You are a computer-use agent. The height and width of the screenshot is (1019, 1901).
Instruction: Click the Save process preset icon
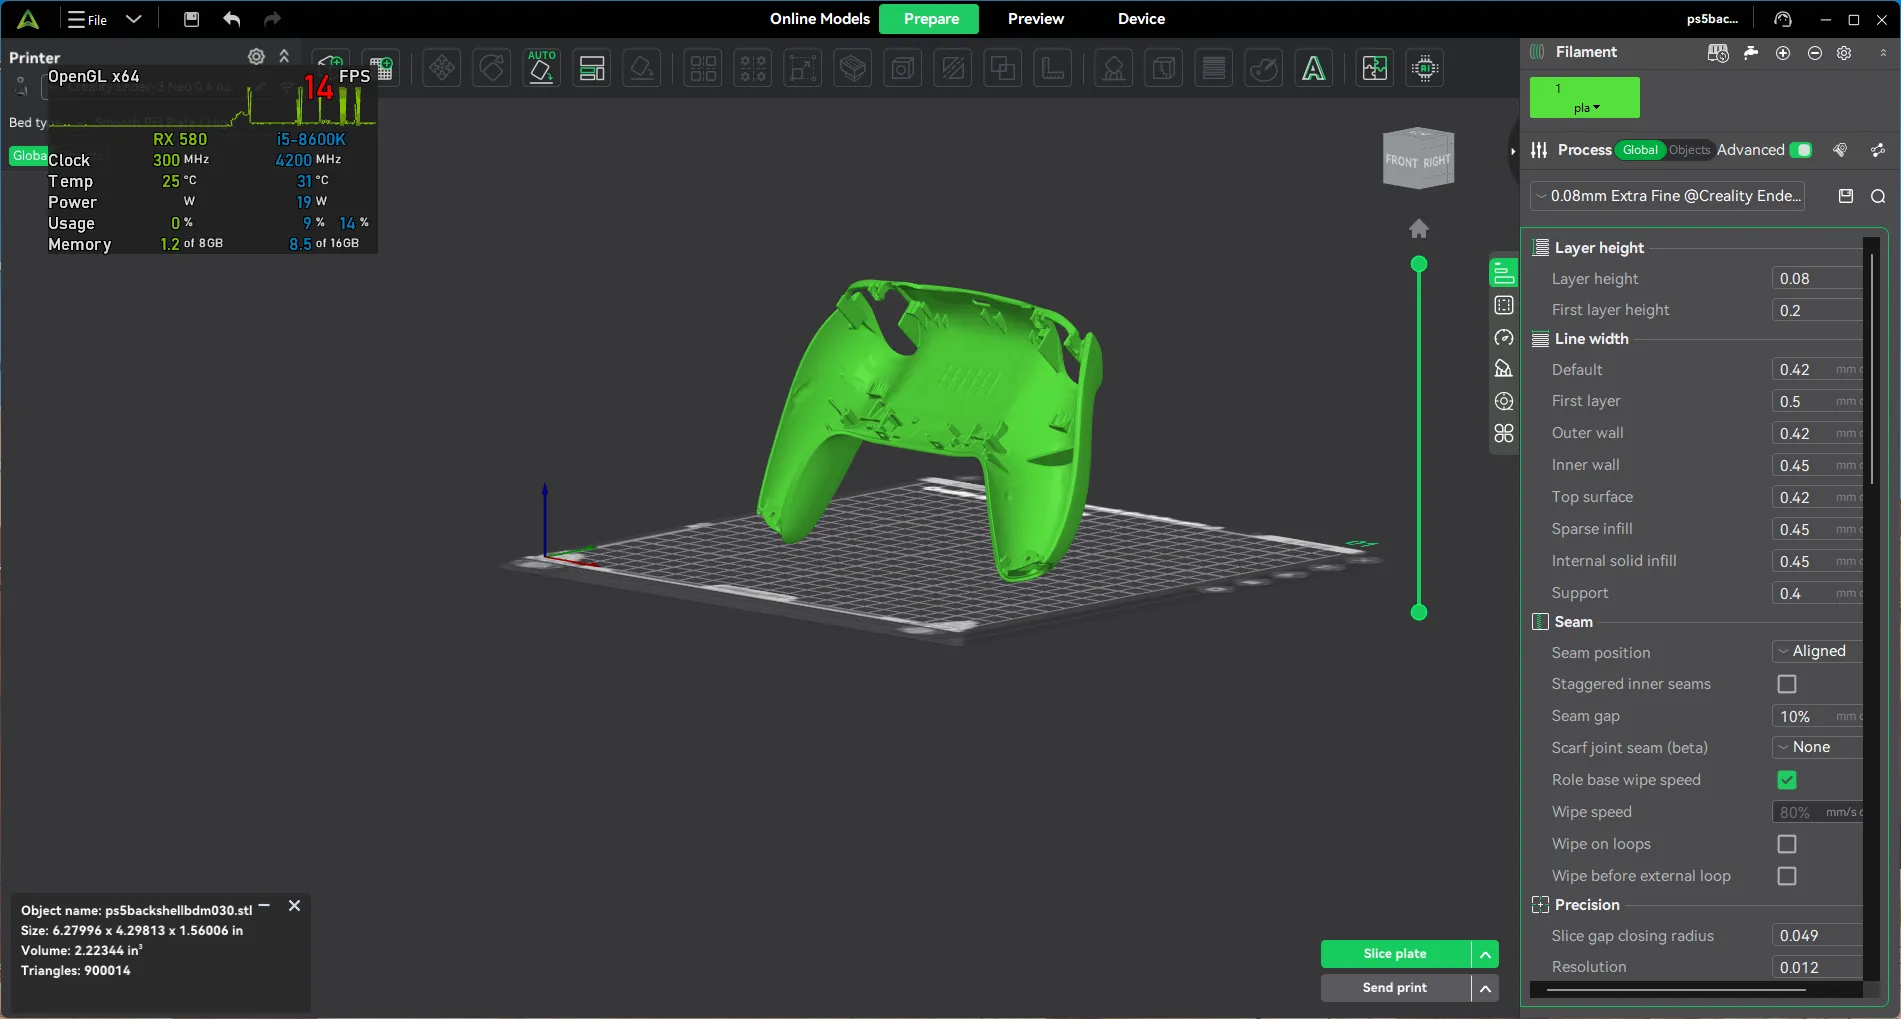coord(1846,196)
